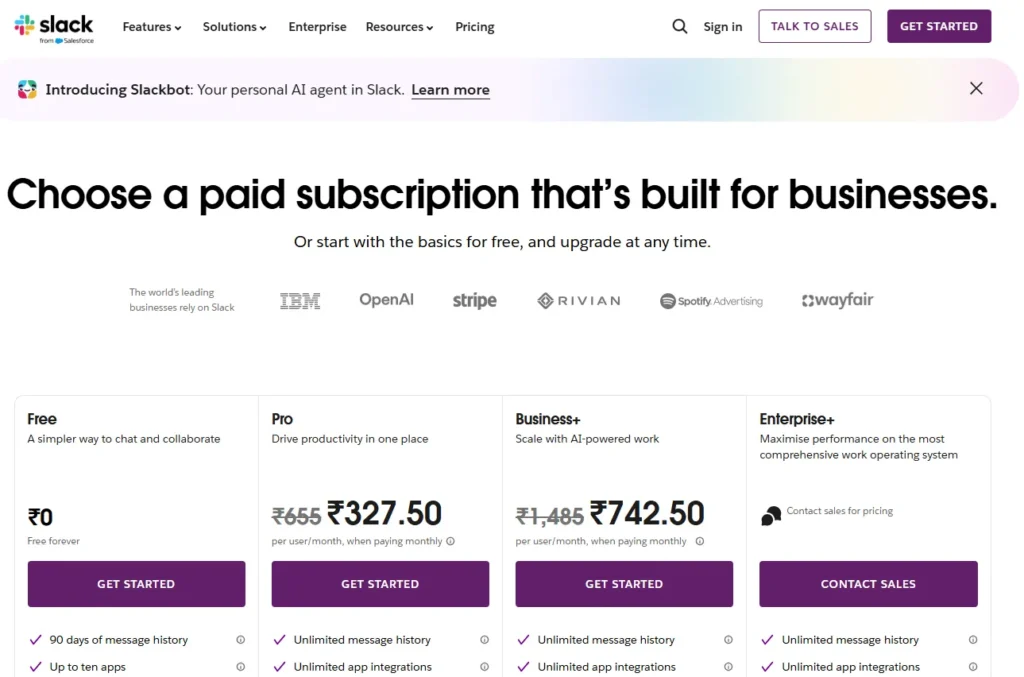Expand the Resources dropdown menu
The height and width of the screenshot is (677, 1024).
tap(399, 27)
